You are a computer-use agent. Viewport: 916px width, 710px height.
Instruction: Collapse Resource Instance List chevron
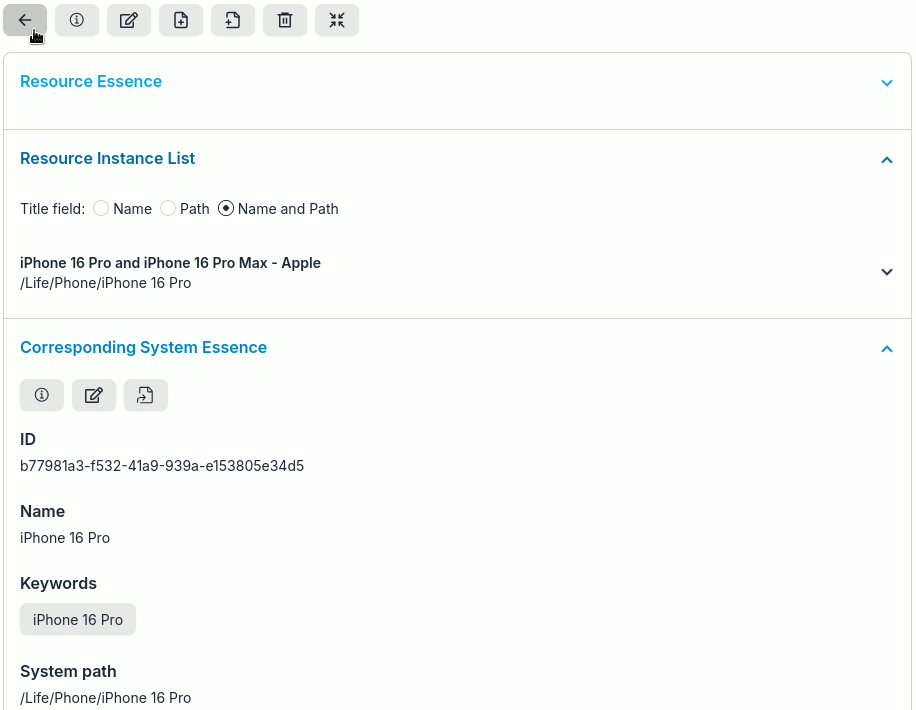pyautogui.click(x=887, y=160)
